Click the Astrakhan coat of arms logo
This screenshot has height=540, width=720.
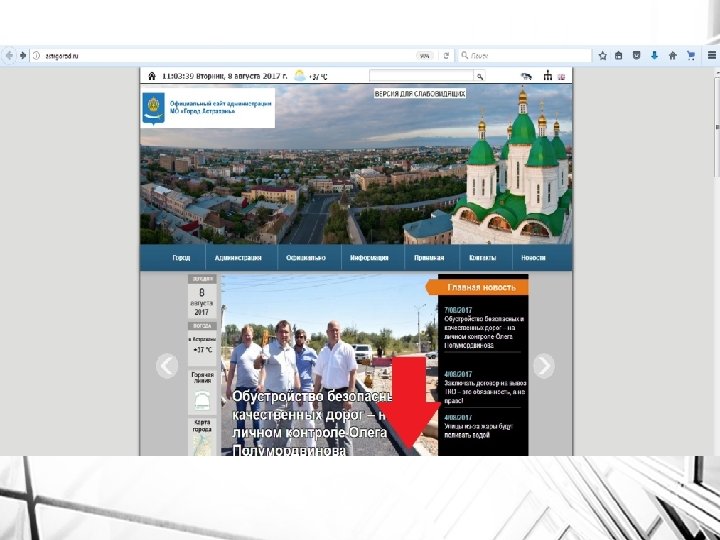[153, 108]
